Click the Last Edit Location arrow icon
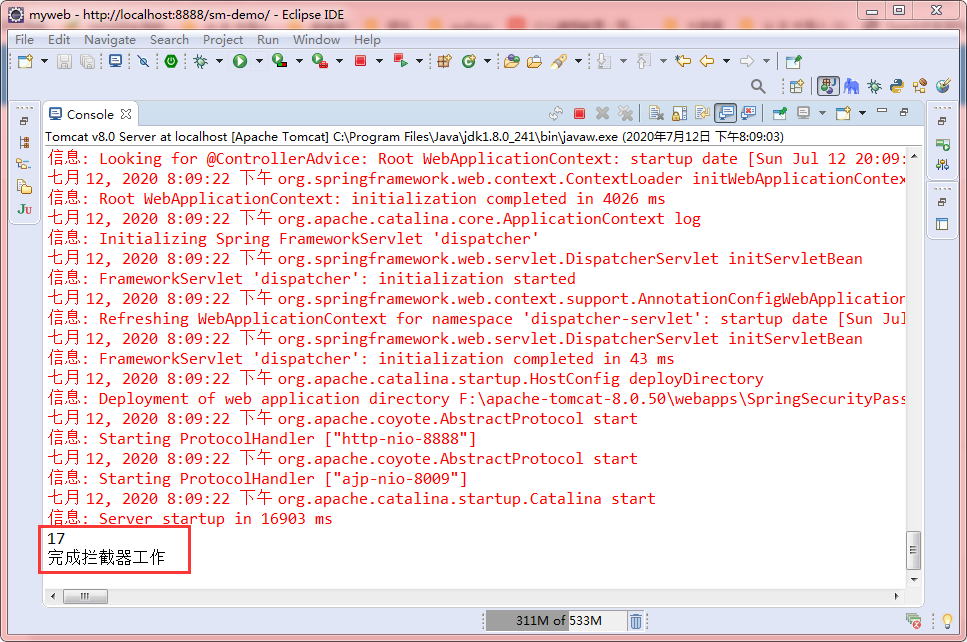Viewport: 967px width, 642px height. (683, 61)
